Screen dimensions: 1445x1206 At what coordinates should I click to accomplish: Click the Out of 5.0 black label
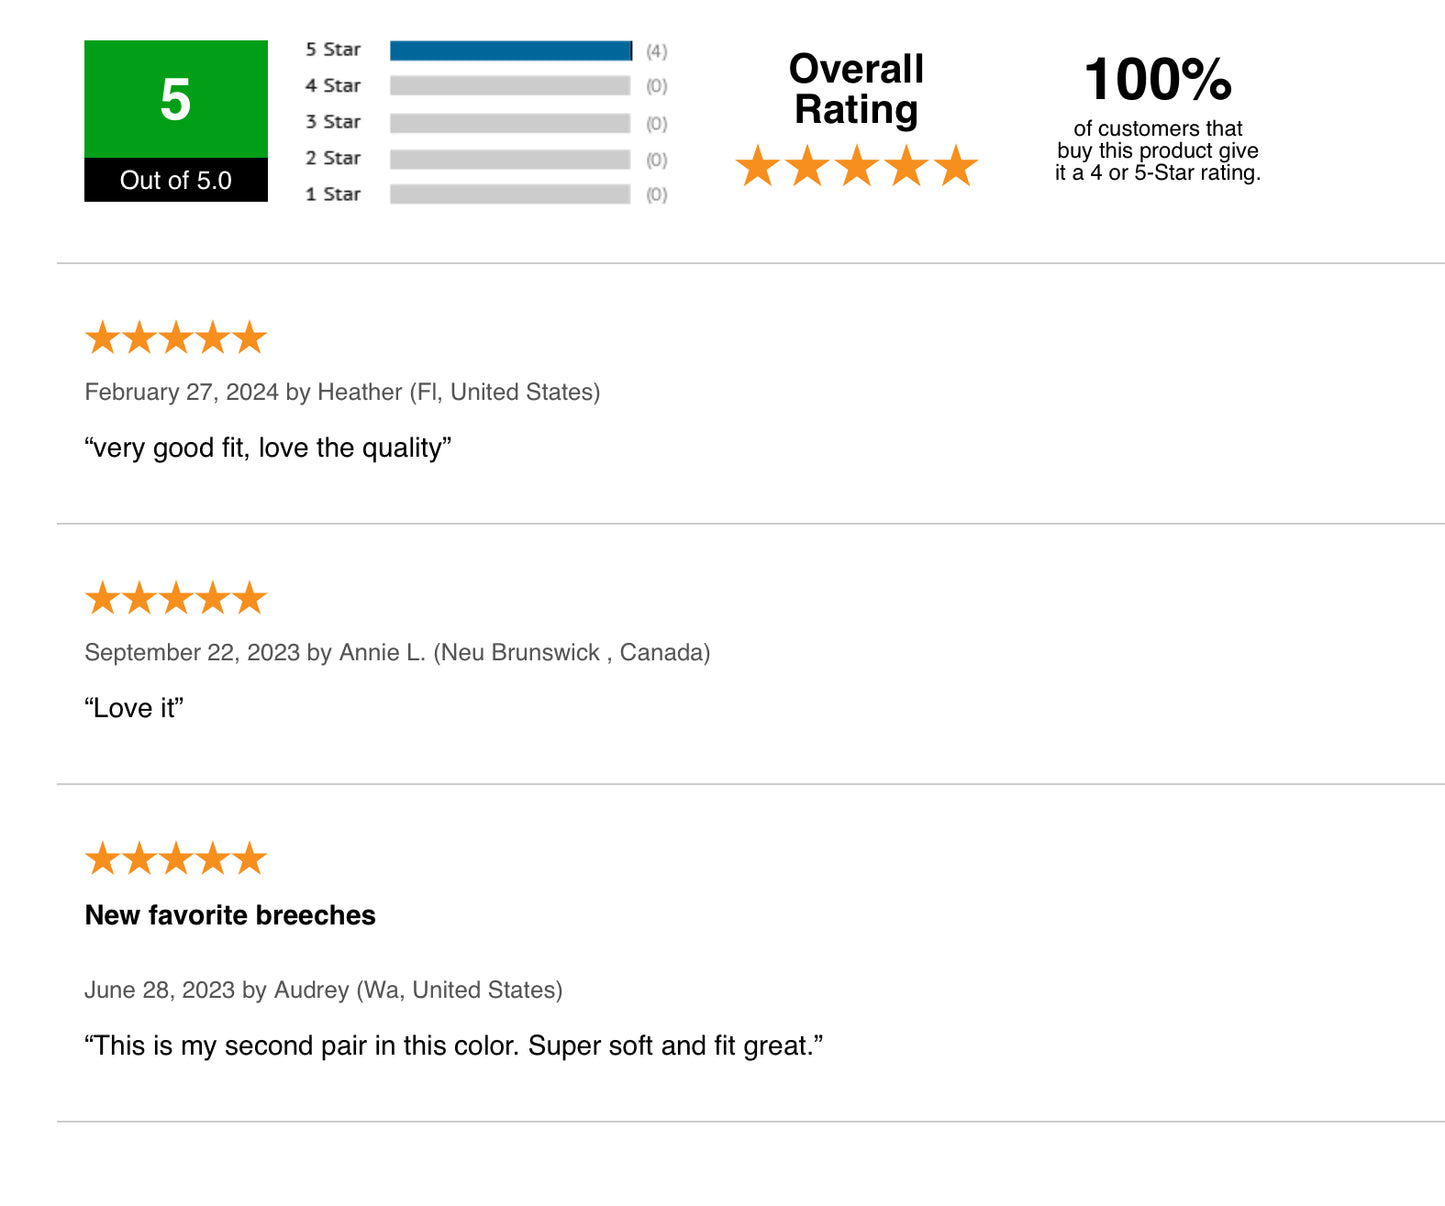(176, 180)
